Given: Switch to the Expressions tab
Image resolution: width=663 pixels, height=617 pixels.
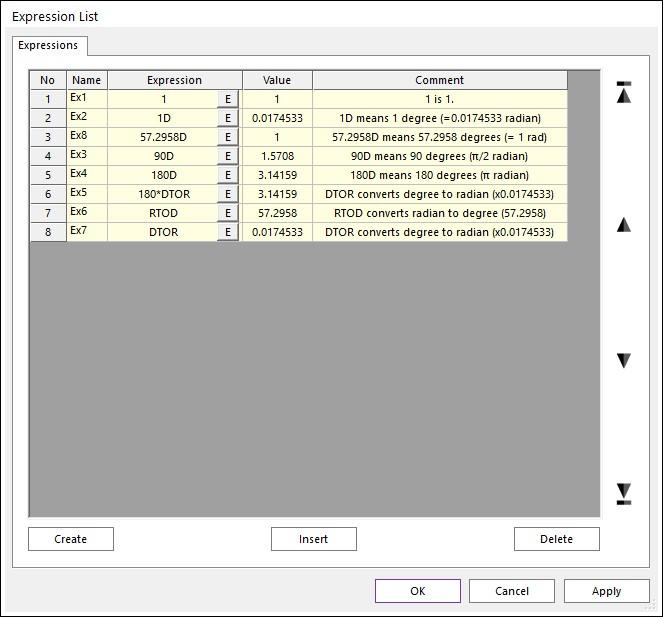Looking at the screenshot, I should point(48,45).
